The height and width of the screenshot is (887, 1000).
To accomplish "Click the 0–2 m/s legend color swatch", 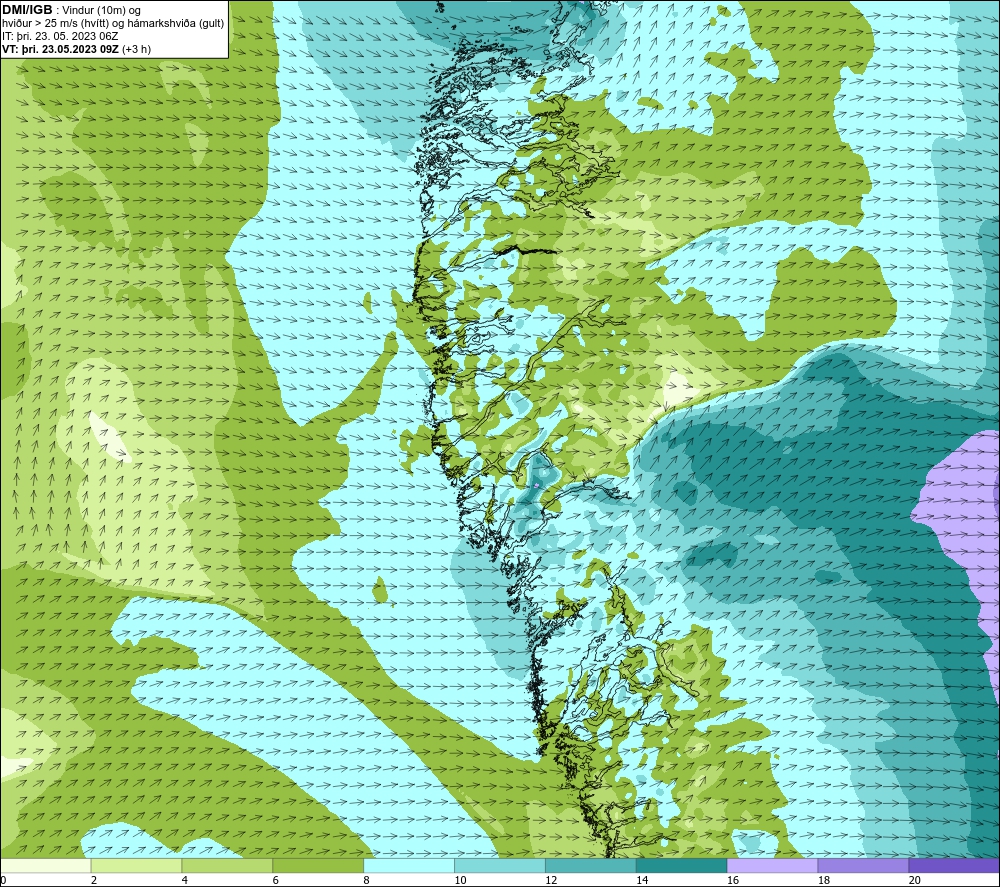I will 46,865.
